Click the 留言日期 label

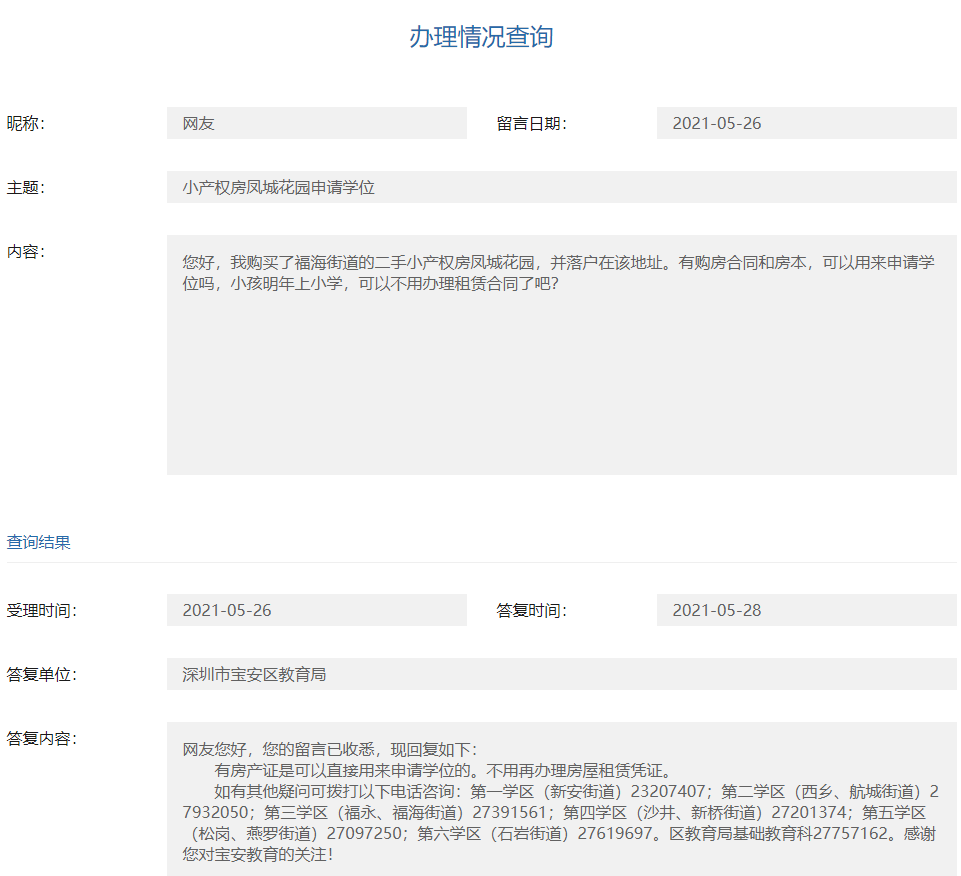click(x=531, y=123)
